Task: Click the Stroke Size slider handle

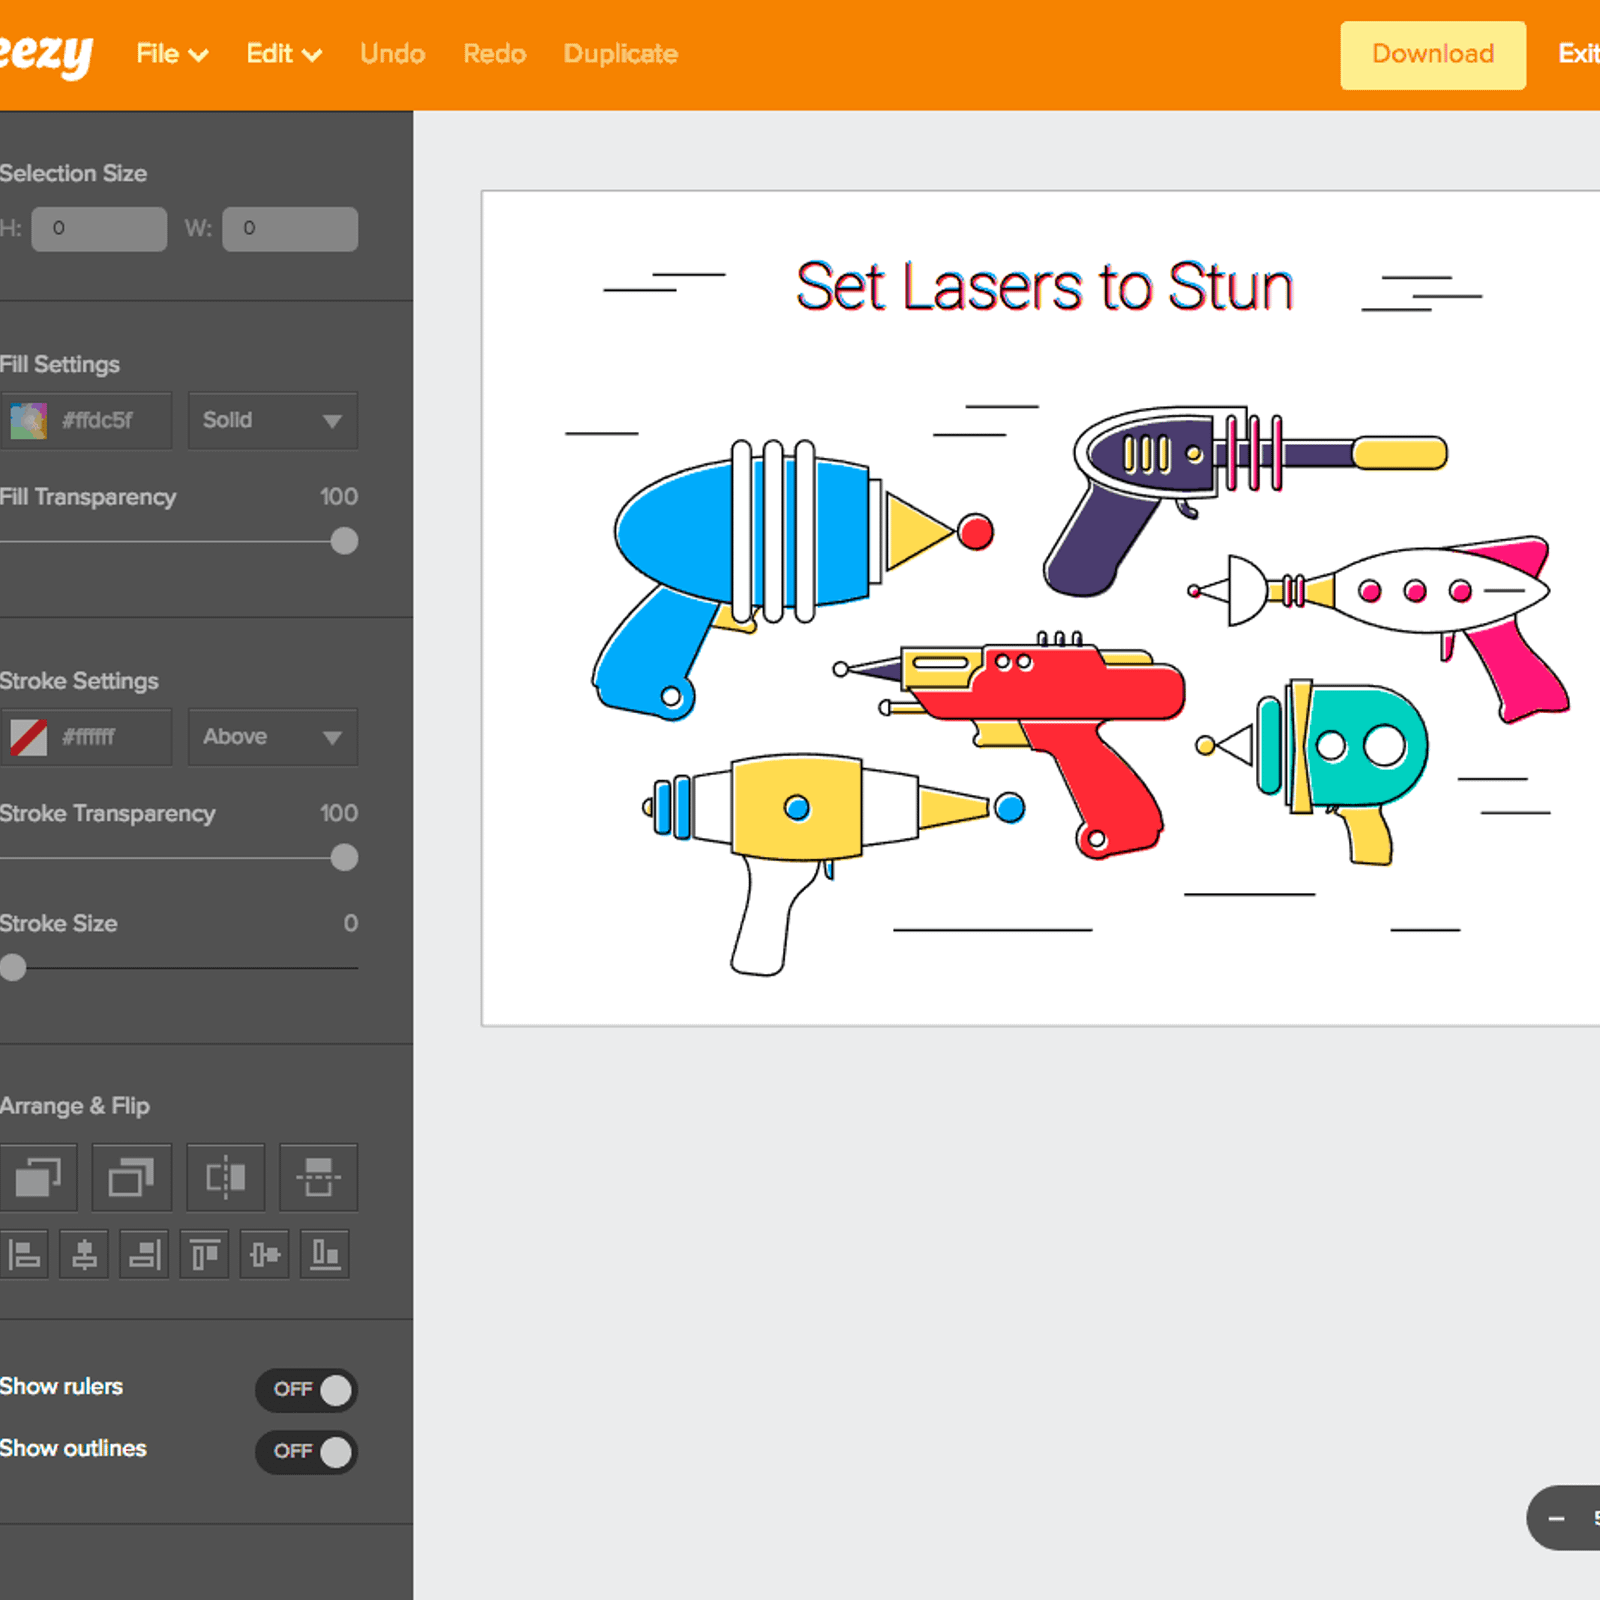Action: [13, 968]
